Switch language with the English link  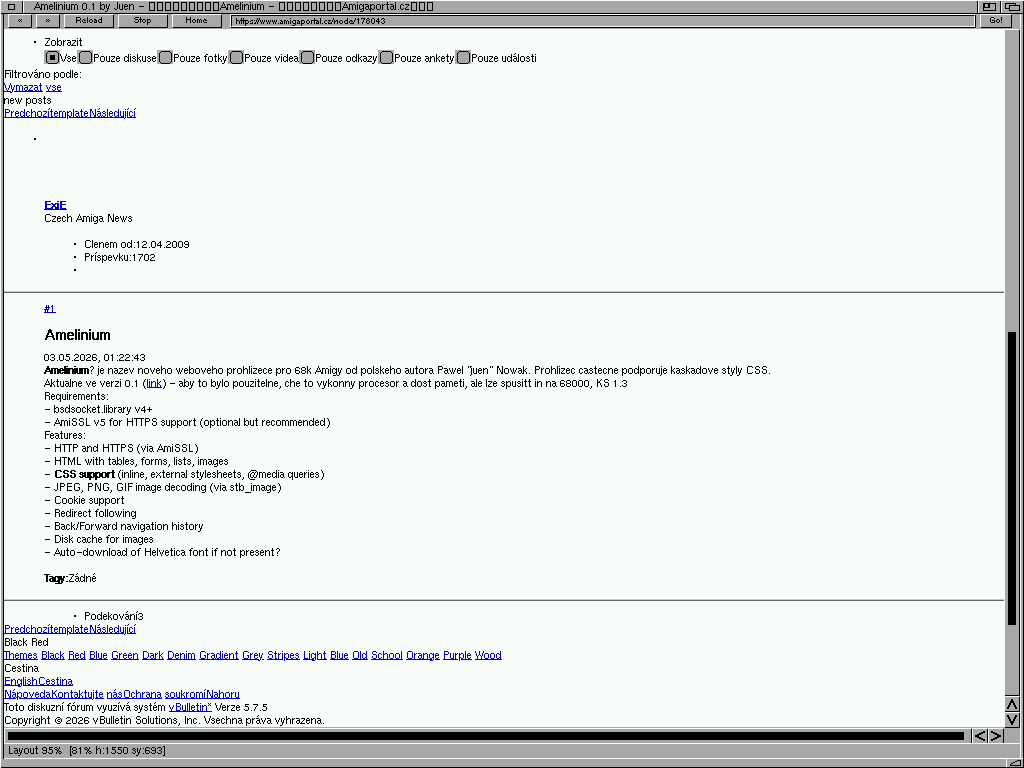[x=21, y=681]
